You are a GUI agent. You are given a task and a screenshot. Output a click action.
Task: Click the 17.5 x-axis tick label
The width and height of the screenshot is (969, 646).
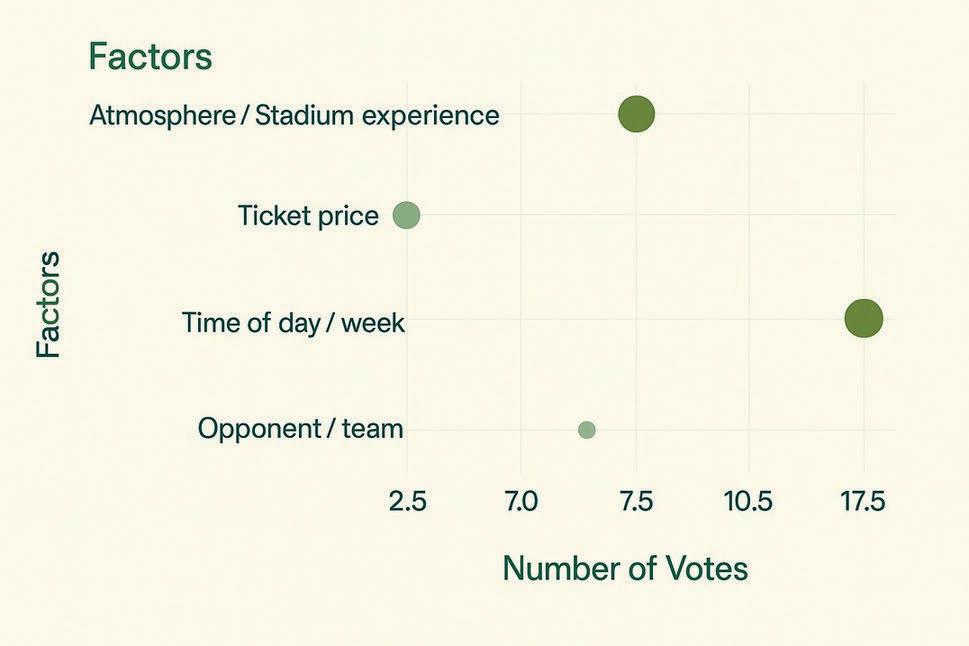(862, 501)
